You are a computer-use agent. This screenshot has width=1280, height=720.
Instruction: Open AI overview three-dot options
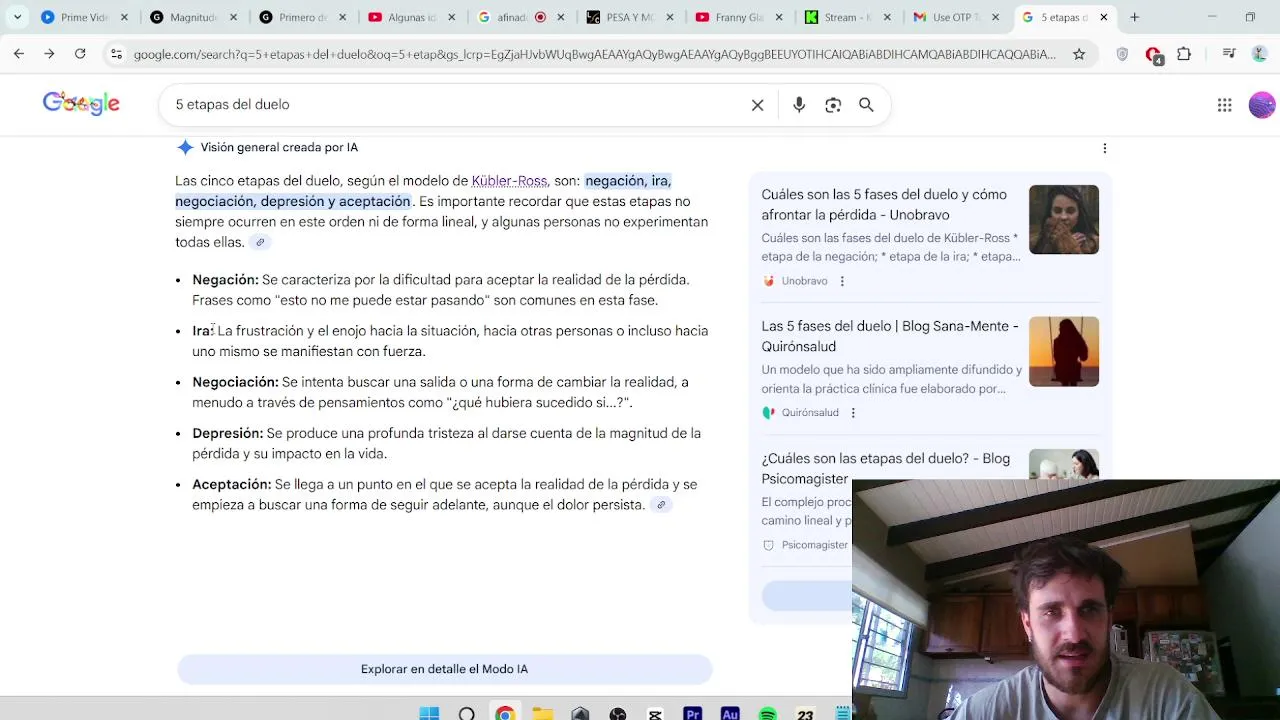pos(1105,148)
